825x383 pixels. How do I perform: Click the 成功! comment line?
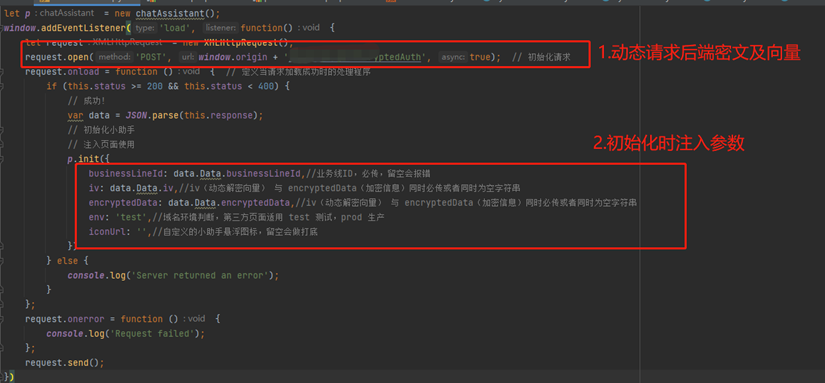pos(87,101)
